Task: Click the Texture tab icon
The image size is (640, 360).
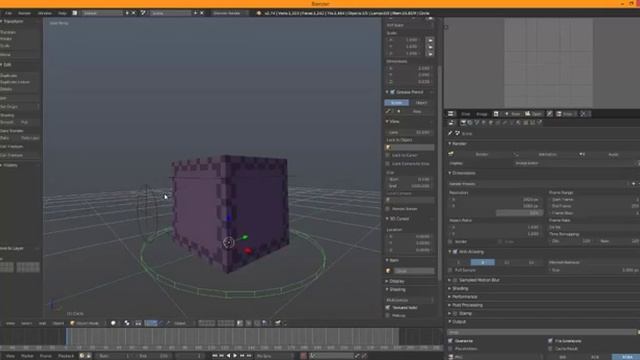Action: pyautogui.click(x=526, y=122)
